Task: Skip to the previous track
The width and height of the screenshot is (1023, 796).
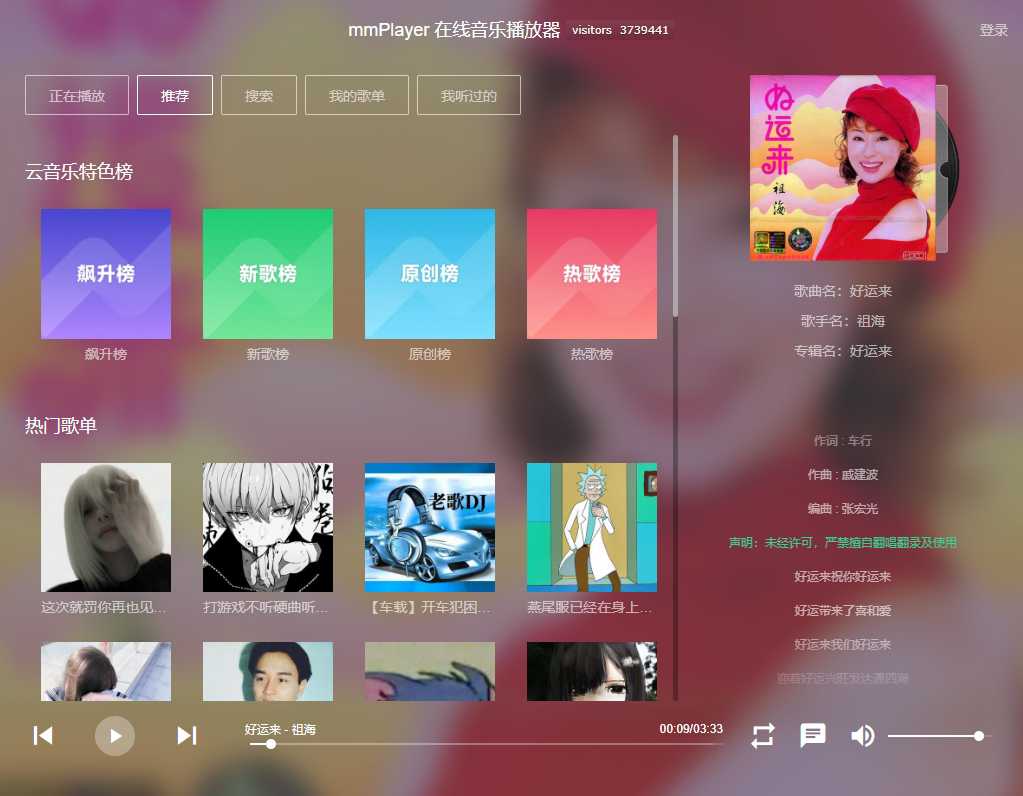Action: (x=42, y=735)
